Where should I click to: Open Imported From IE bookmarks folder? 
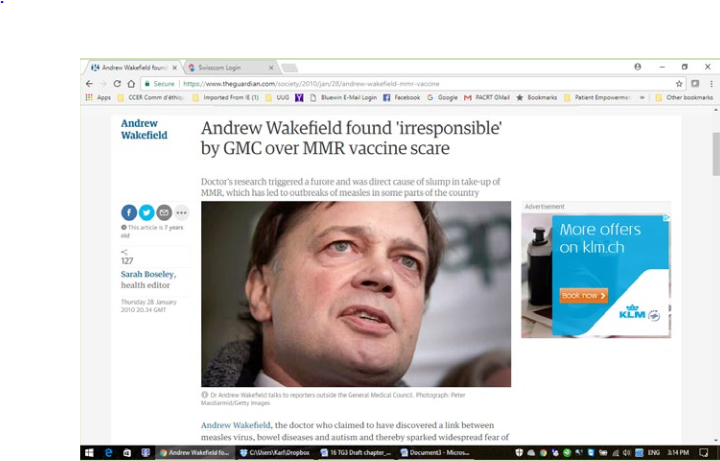226,97
